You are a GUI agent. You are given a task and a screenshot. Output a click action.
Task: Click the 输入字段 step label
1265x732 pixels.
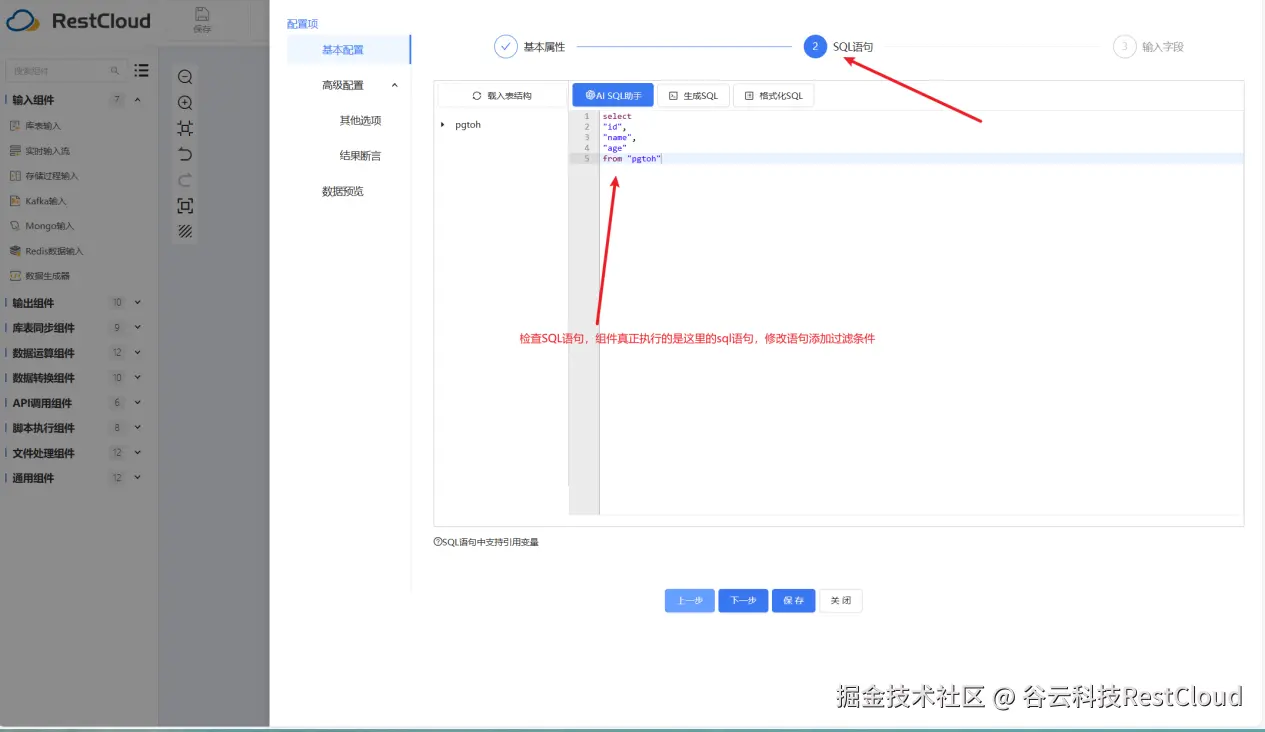(1163, 47)
